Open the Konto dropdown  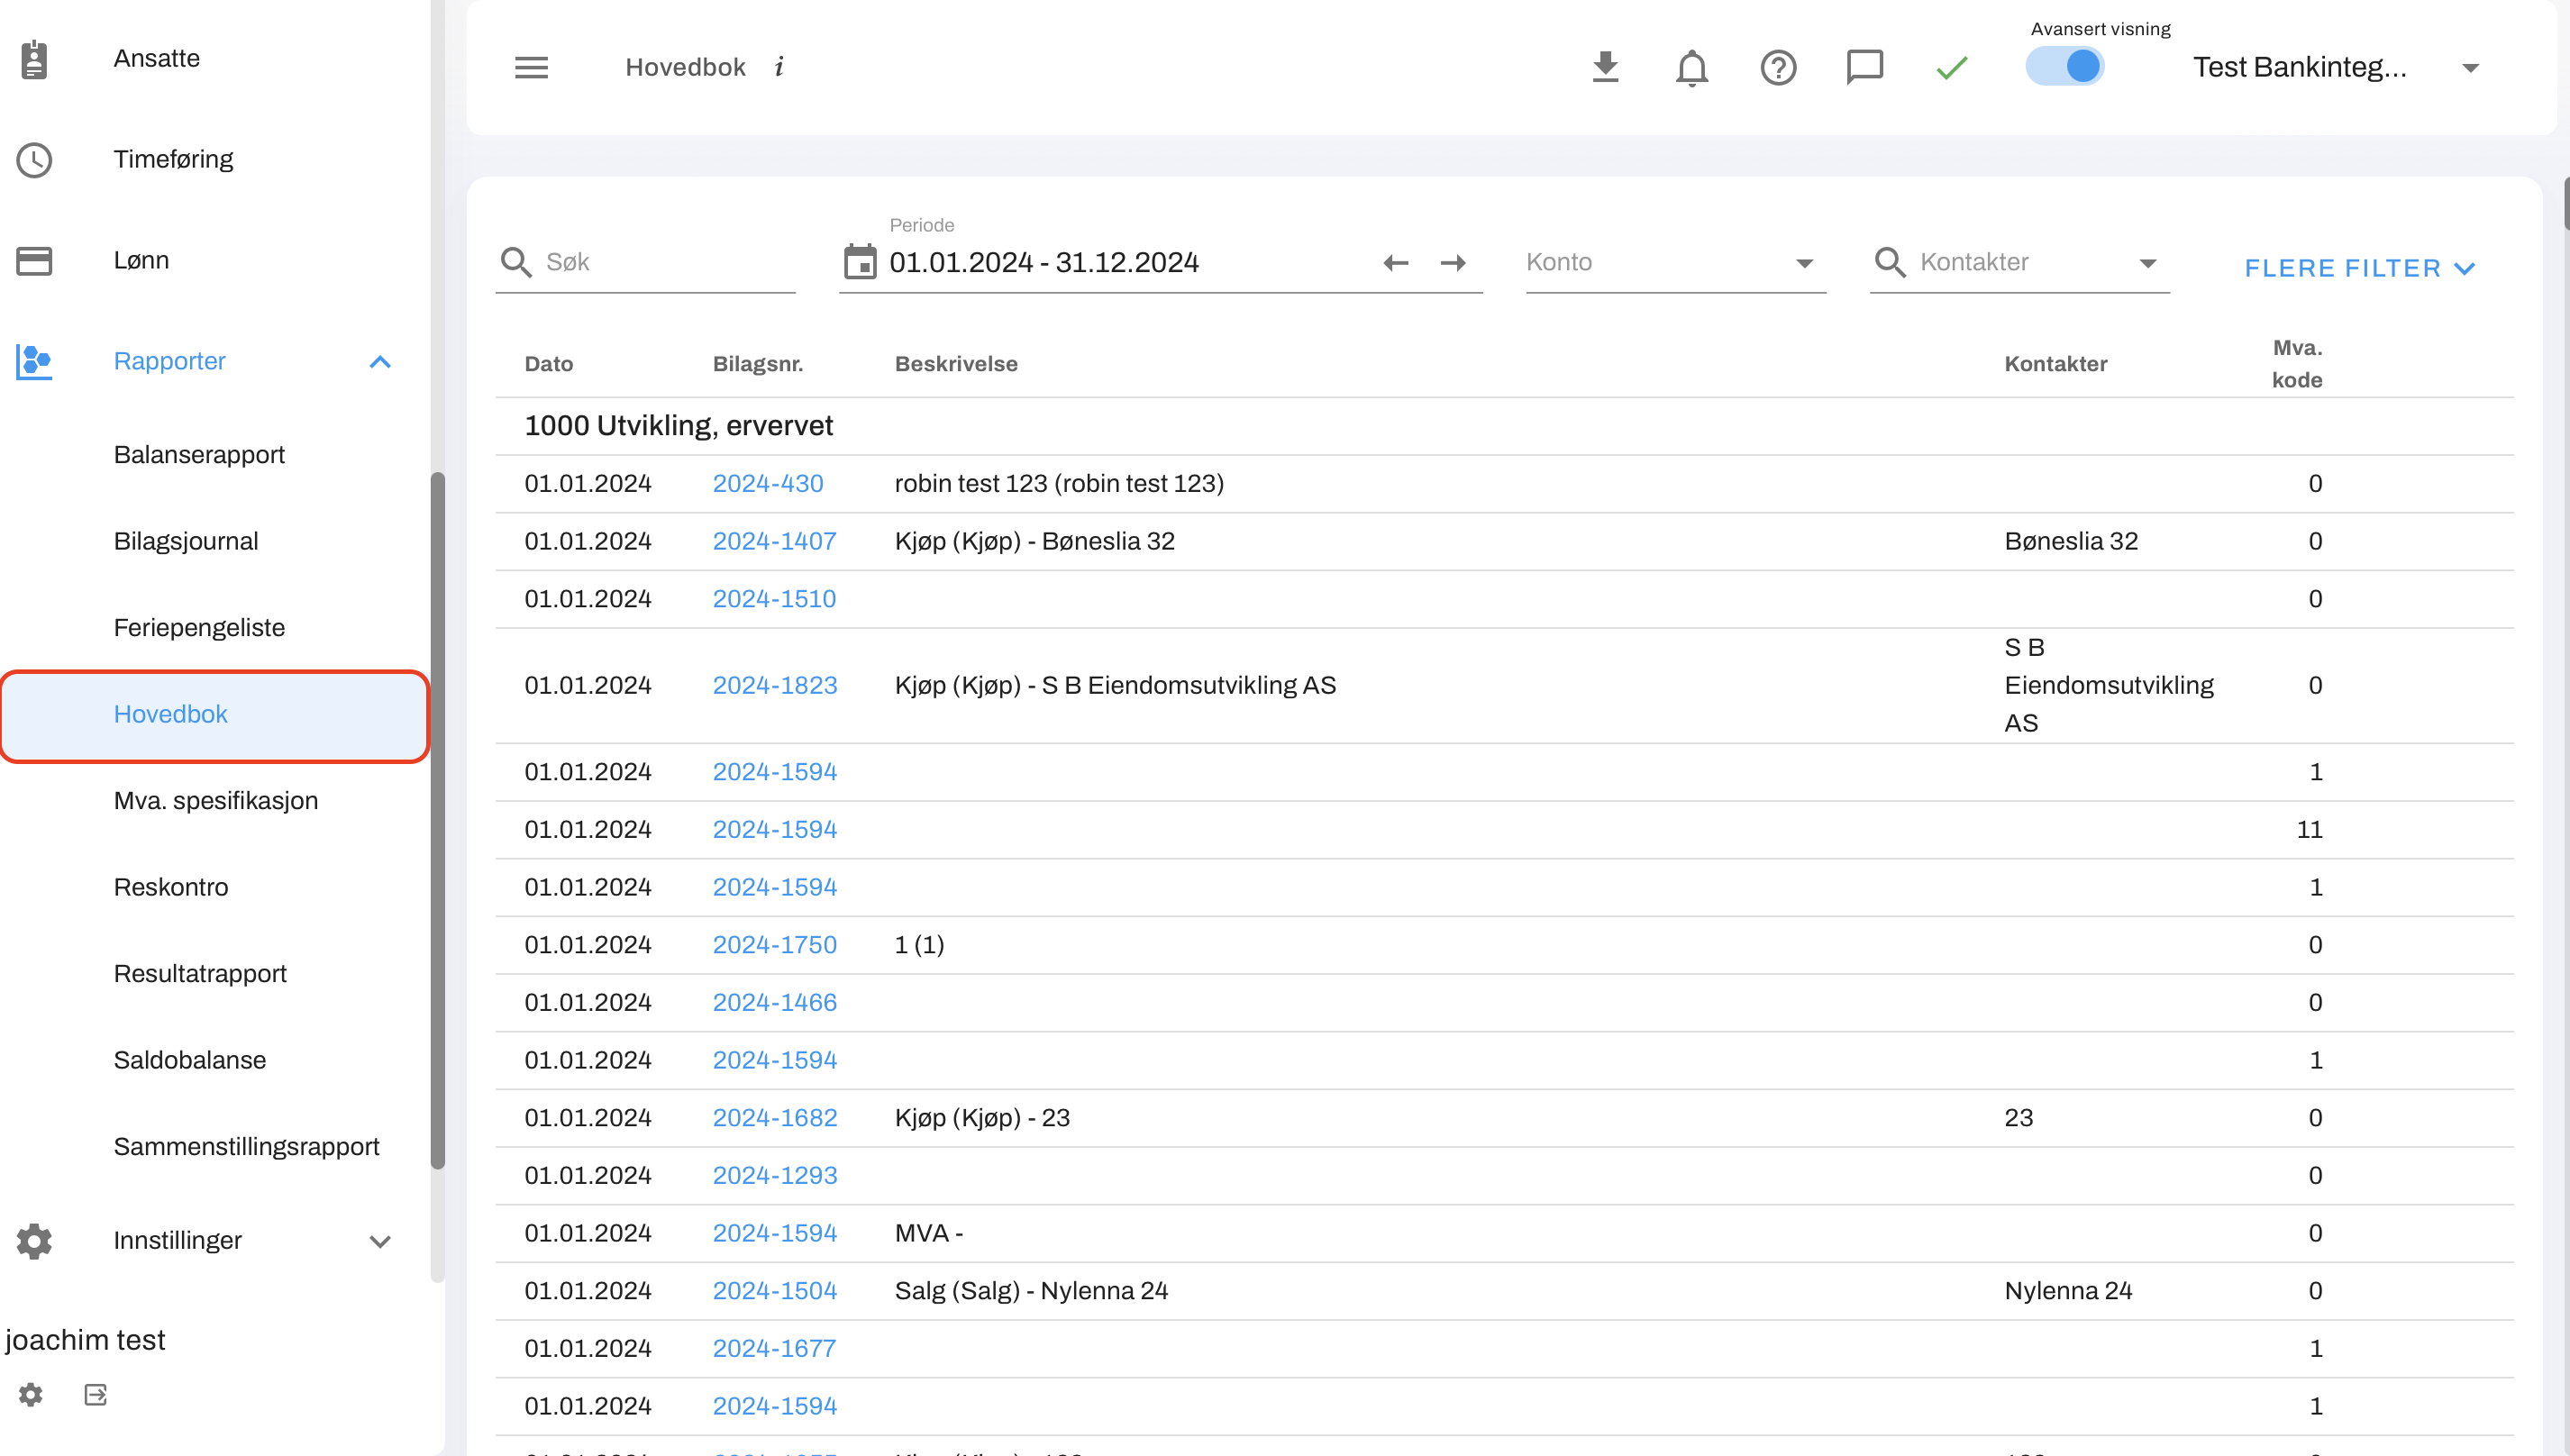click(1675, 263)
